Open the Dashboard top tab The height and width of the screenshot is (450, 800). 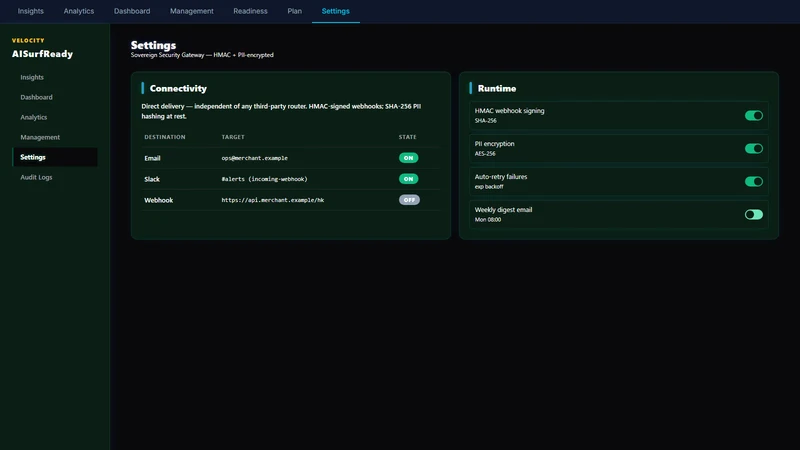click(x=132, y=11)
